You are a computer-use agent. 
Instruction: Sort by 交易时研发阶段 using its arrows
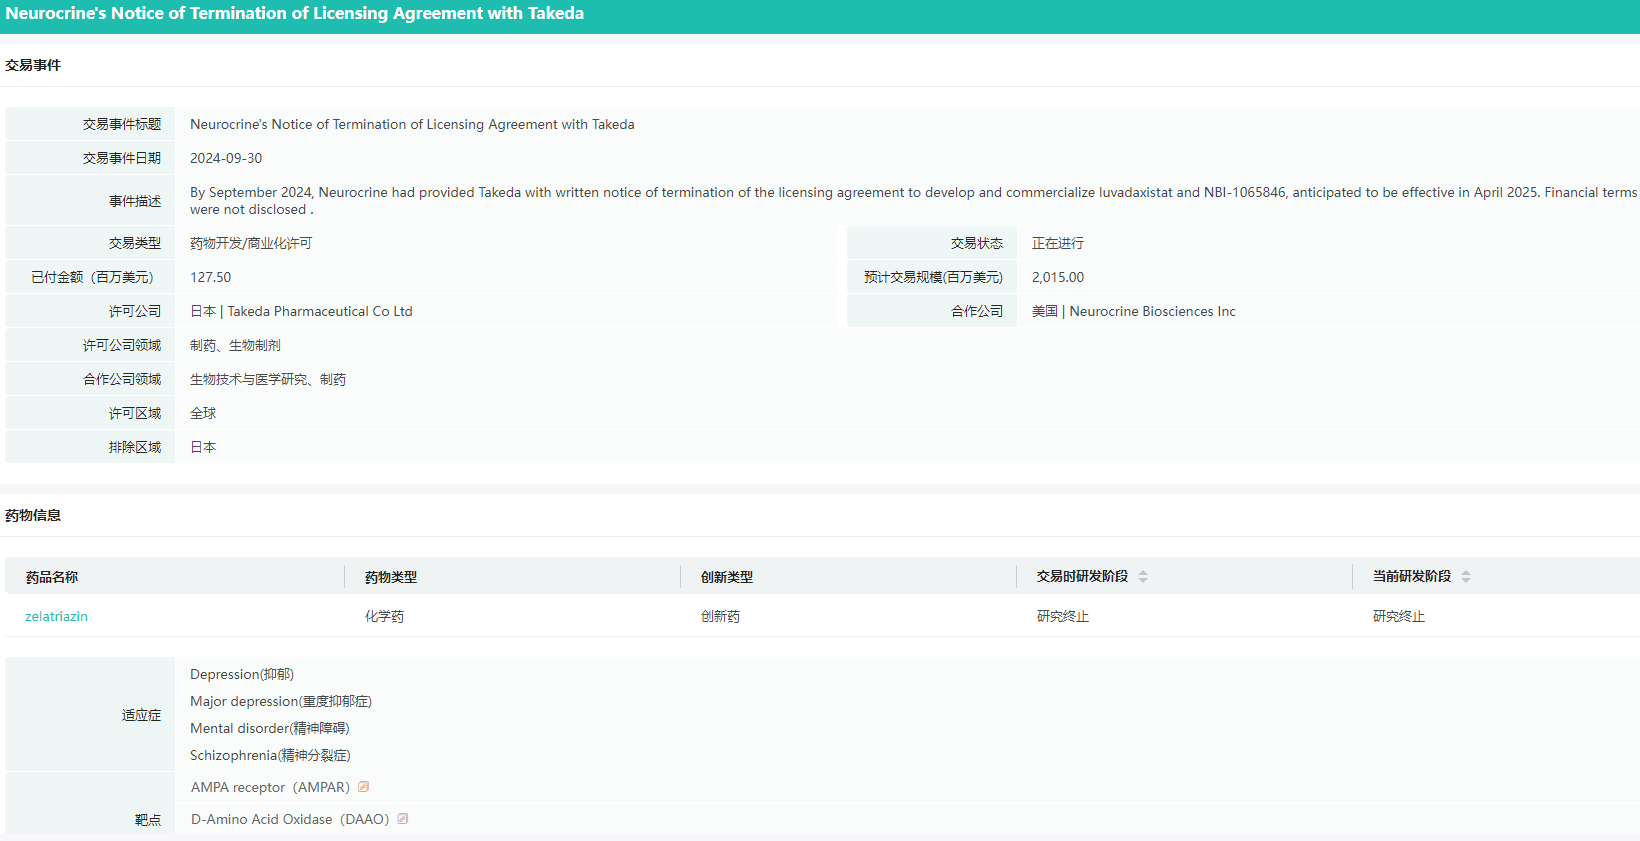(1143, 577)
